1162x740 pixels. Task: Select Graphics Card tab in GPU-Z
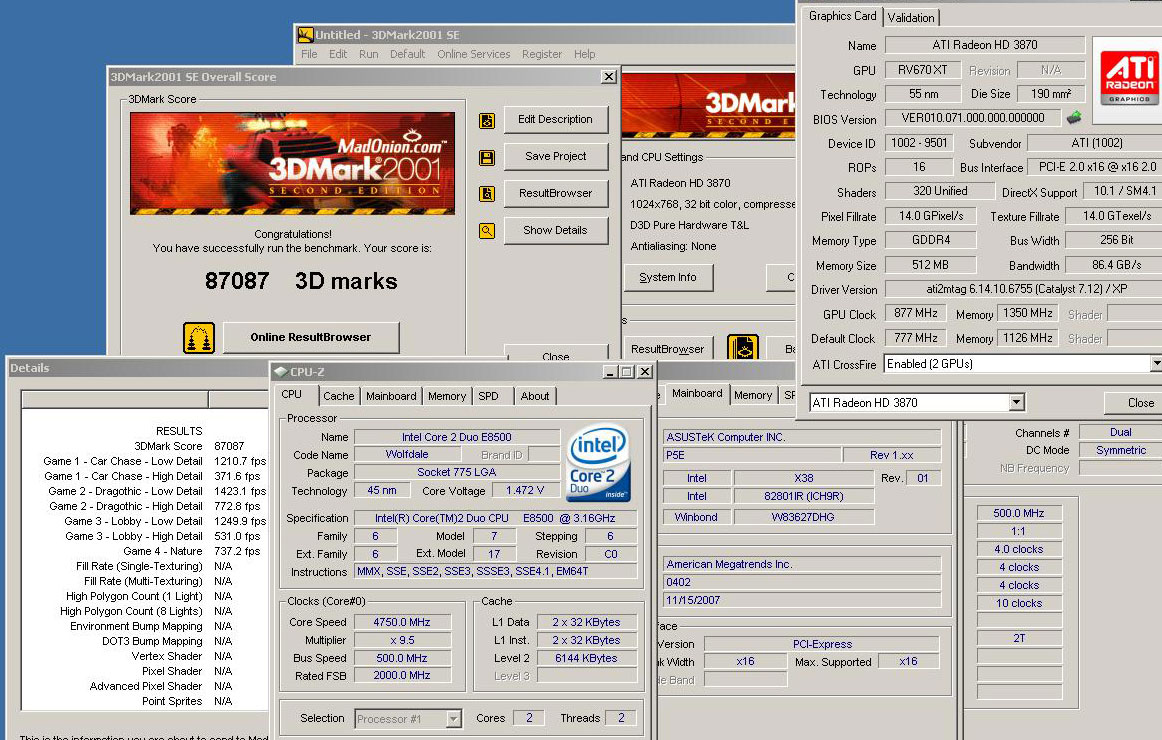click(843, 16)
